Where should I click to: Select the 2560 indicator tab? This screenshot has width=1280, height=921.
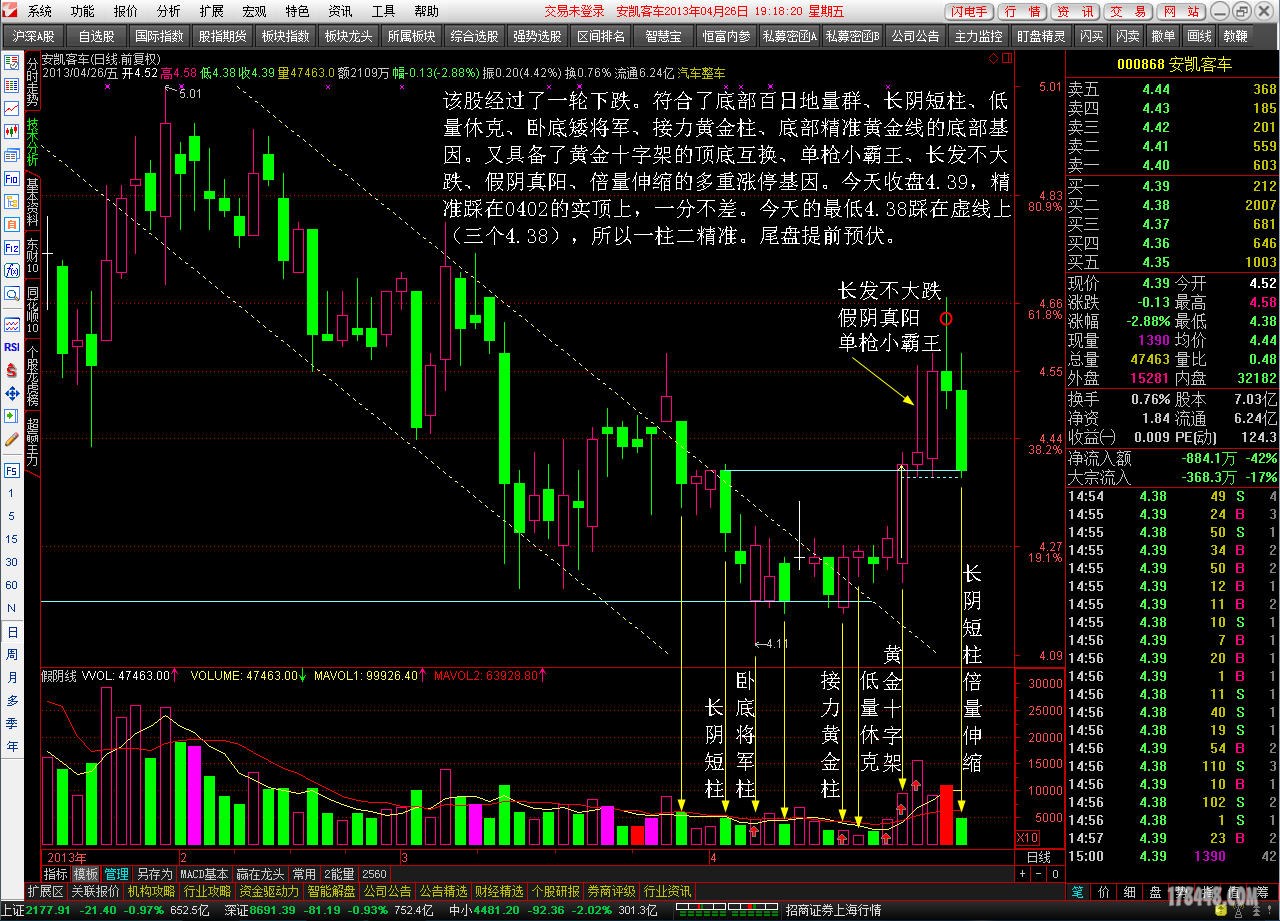pyautogui.click(x=374, y=873)
